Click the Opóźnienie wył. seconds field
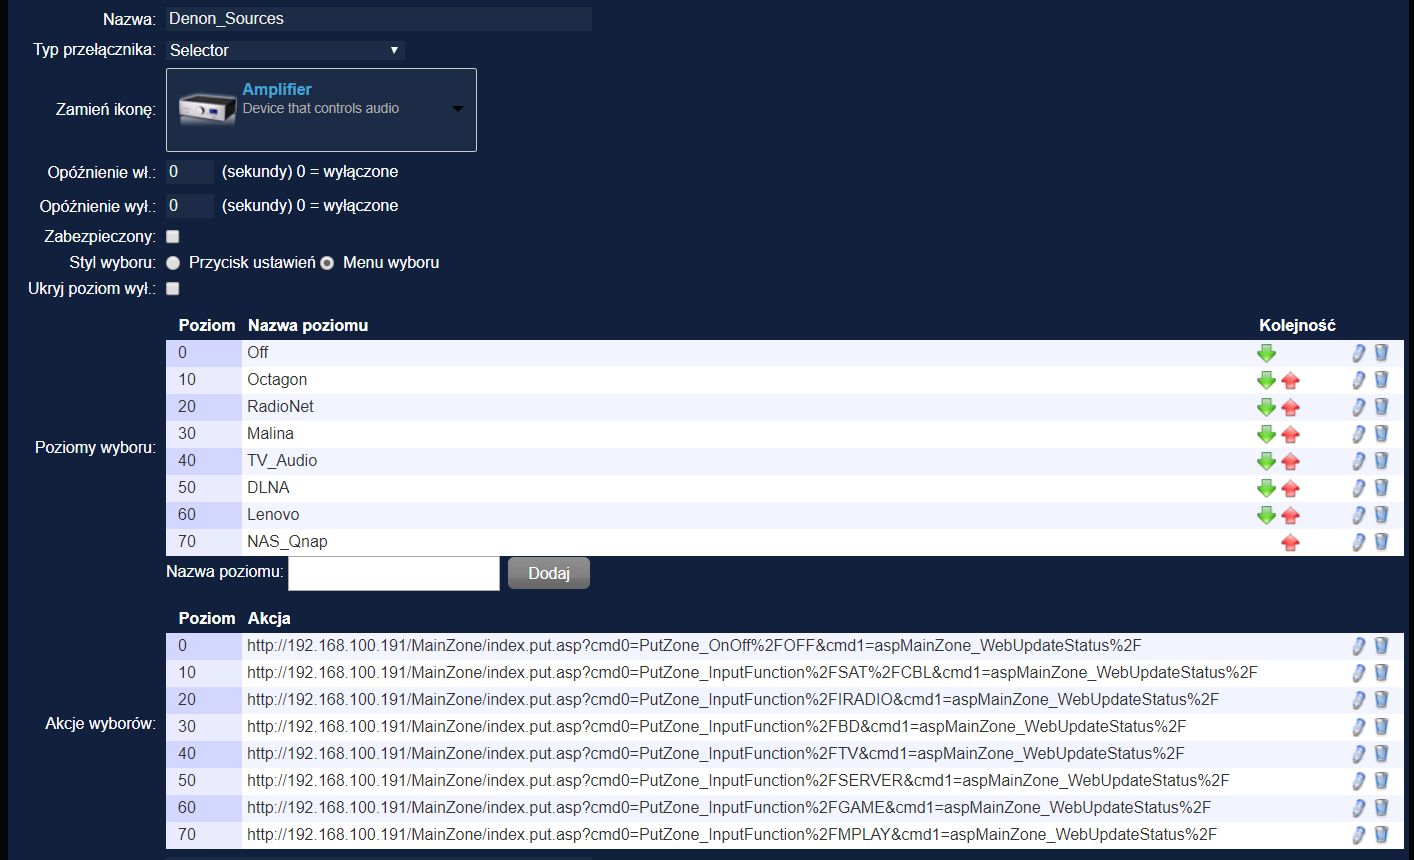This screenshot has height=860, width=1414. 190,206
